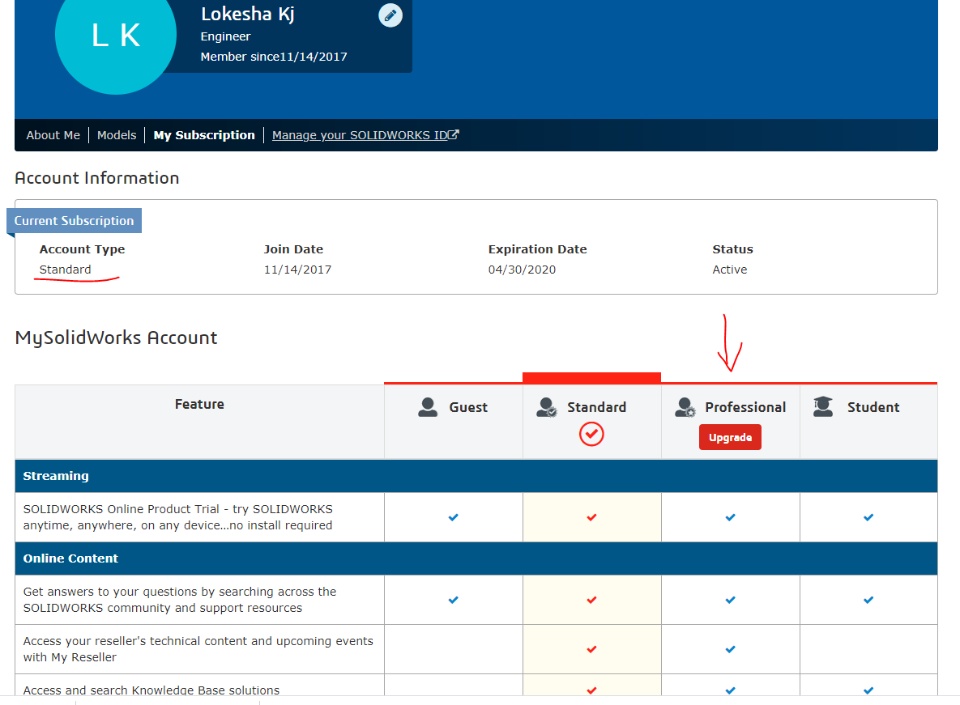This screenshot has height=705, width=960.
Task: Click Professional checkmark for Online Product Trial
Action: tap(730, 517)
